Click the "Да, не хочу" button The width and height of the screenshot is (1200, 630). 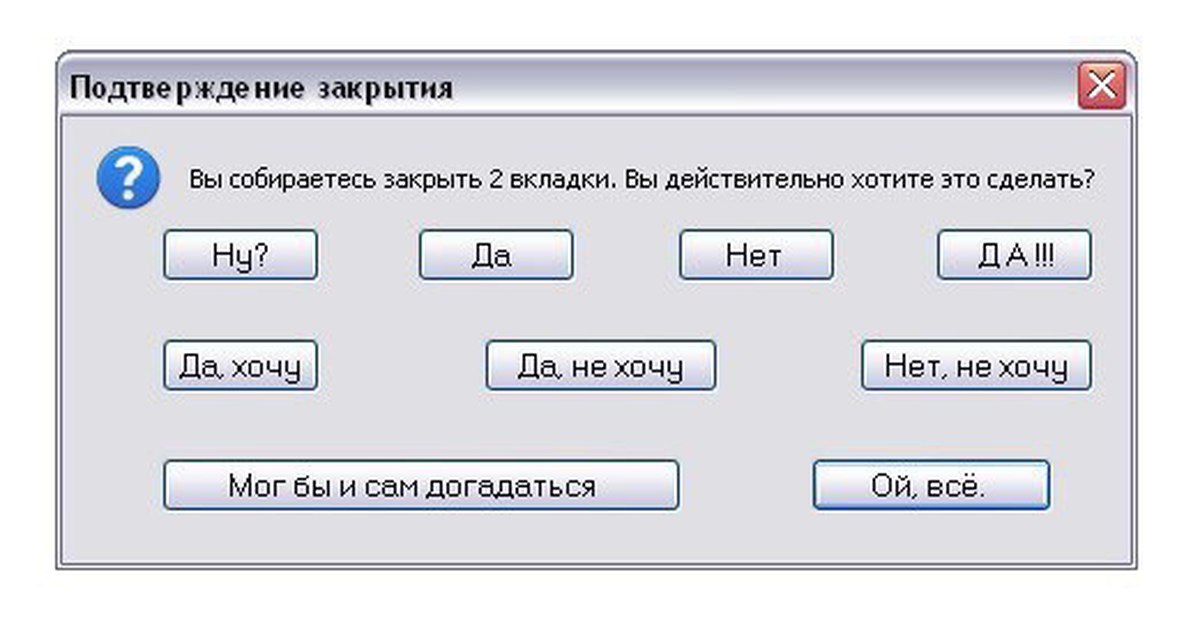click(600, 367)
